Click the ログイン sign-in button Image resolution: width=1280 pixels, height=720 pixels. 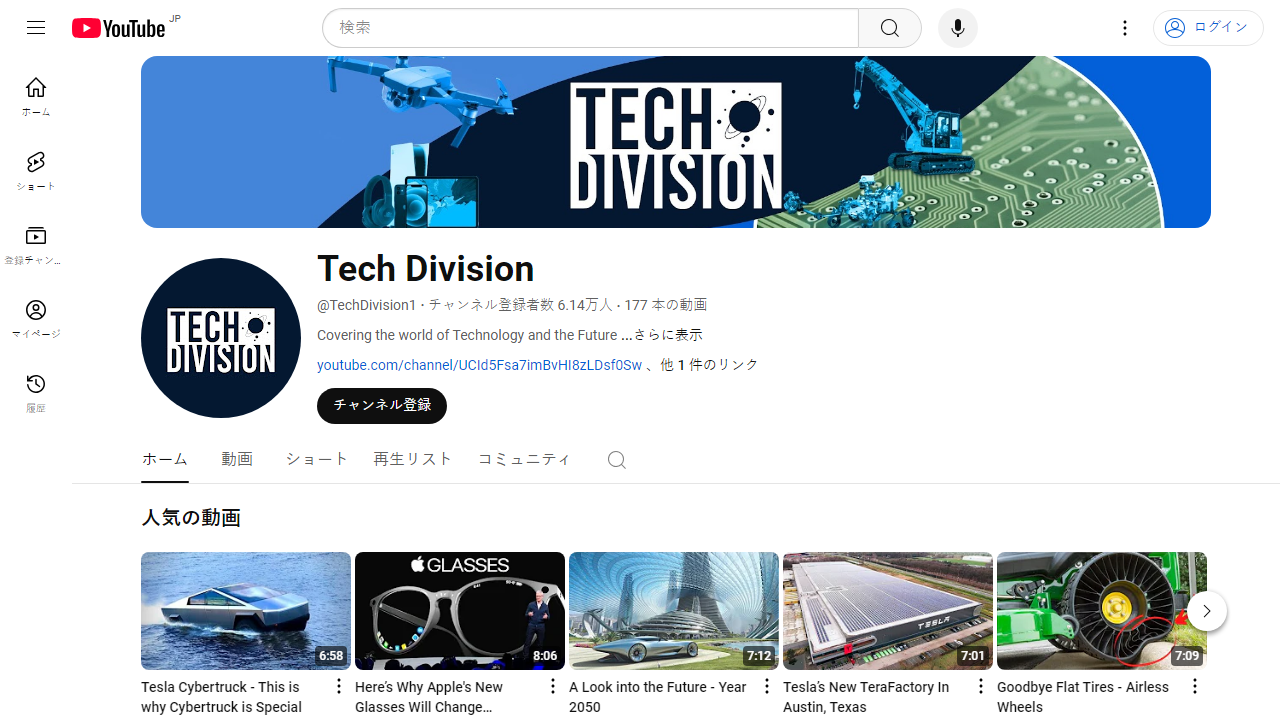point(1208,28)
